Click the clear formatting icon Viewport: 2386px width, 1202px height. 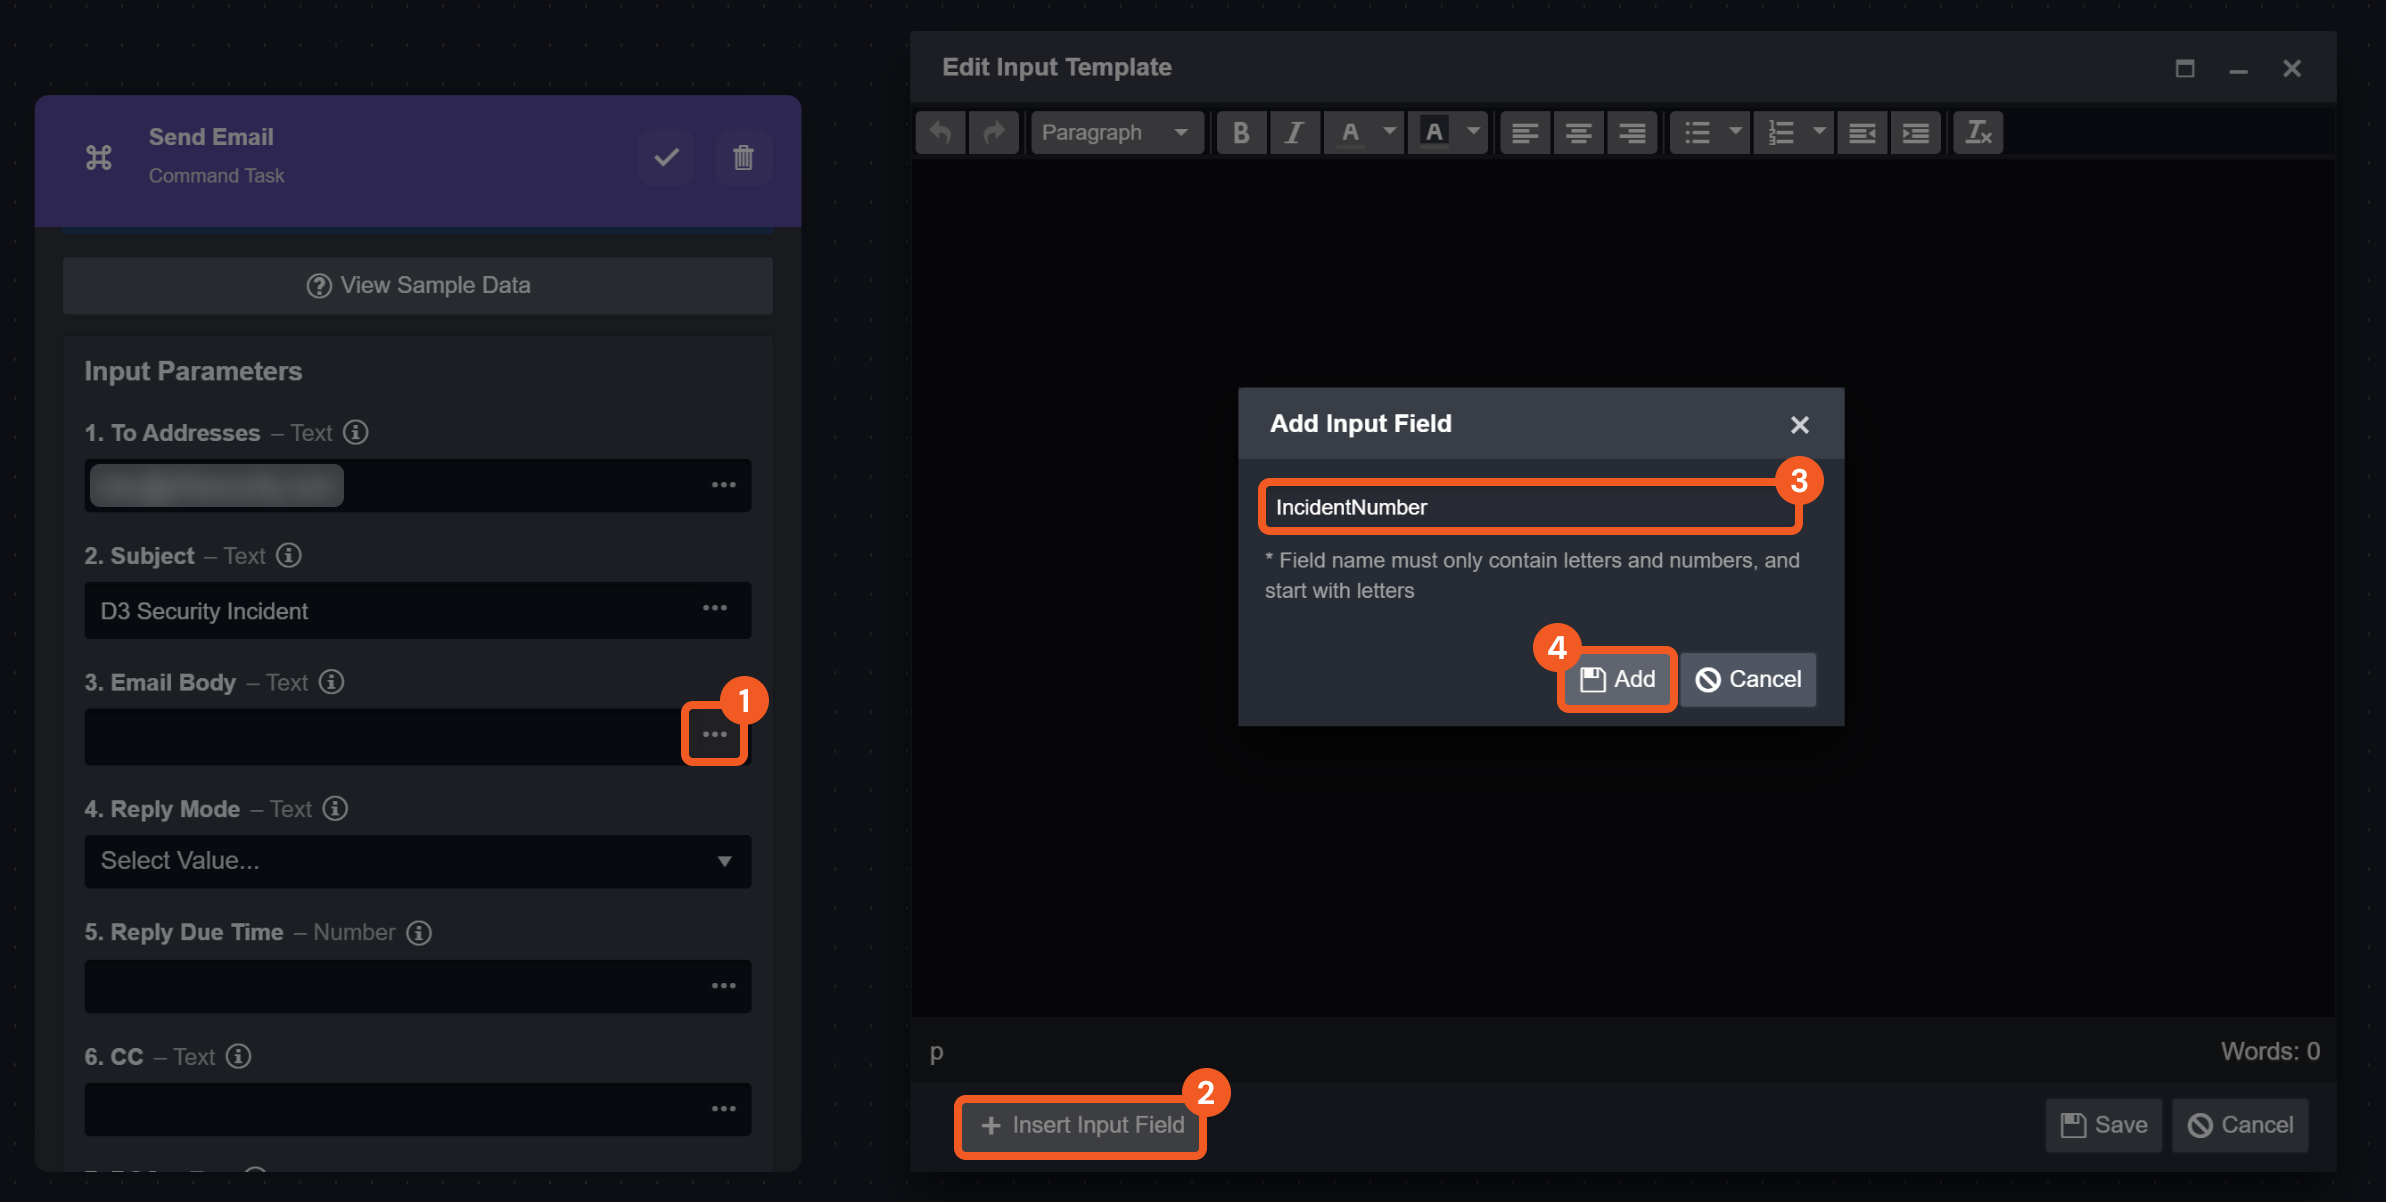pyautogui.click(x=1978, y=132)
